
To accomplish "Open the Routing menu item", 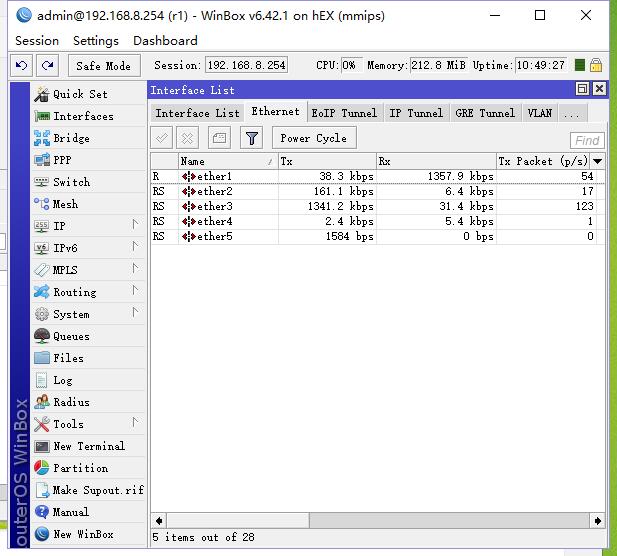I will (x=89, y=292).
